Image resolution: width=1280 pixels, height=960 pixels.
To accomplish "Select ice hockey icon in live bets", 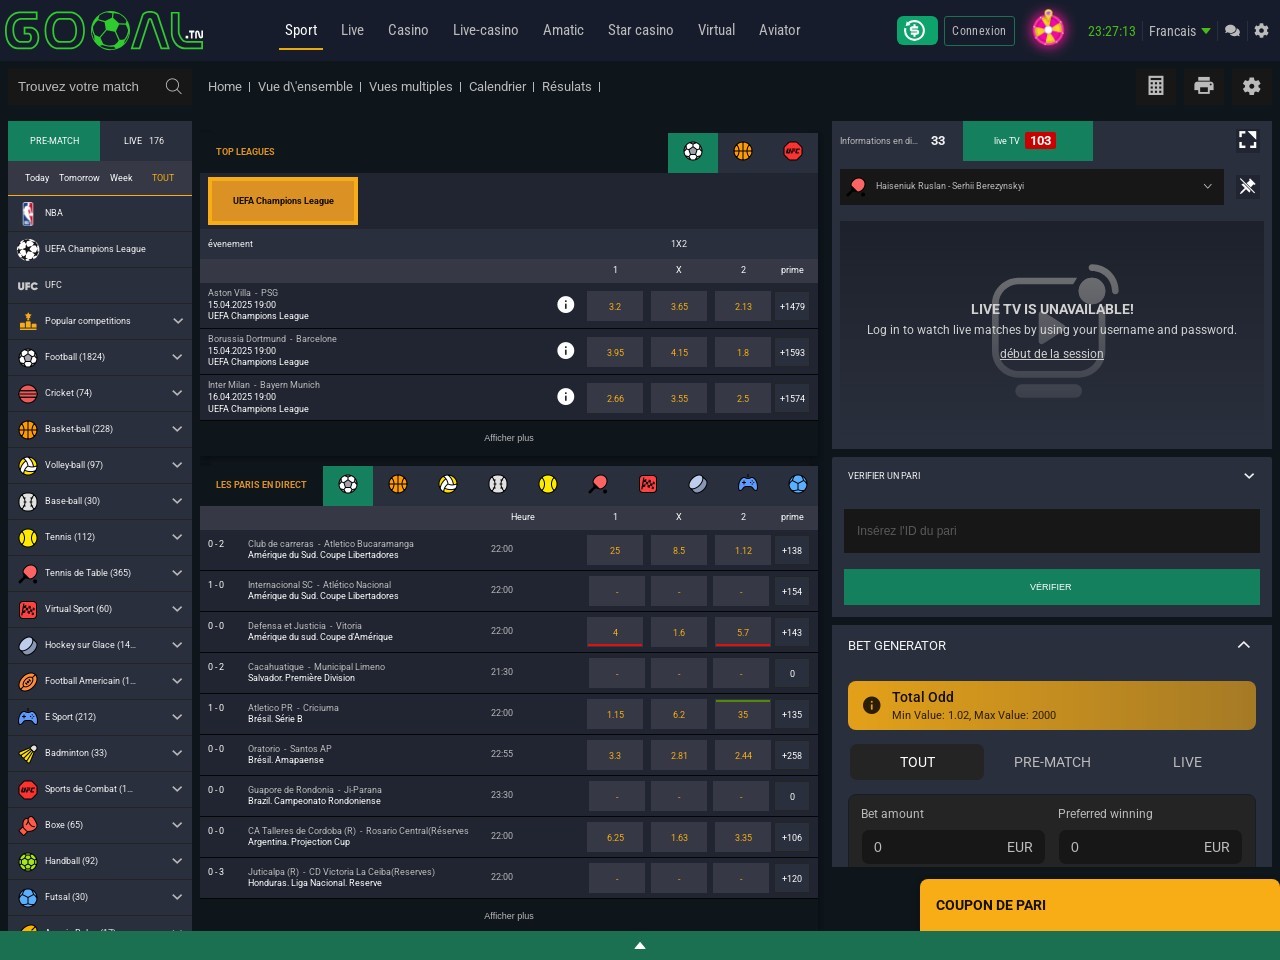I will 698,485.
